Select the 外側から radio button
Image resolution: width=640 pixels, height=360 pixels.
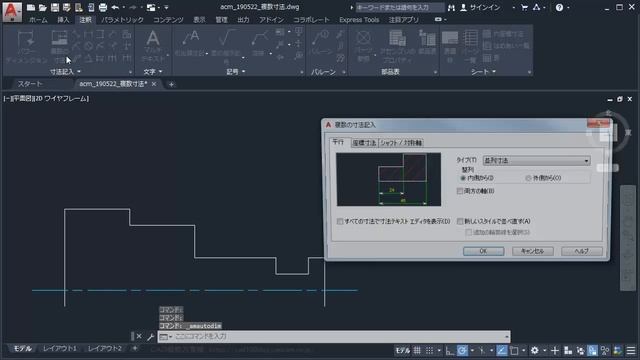[528, 178]
